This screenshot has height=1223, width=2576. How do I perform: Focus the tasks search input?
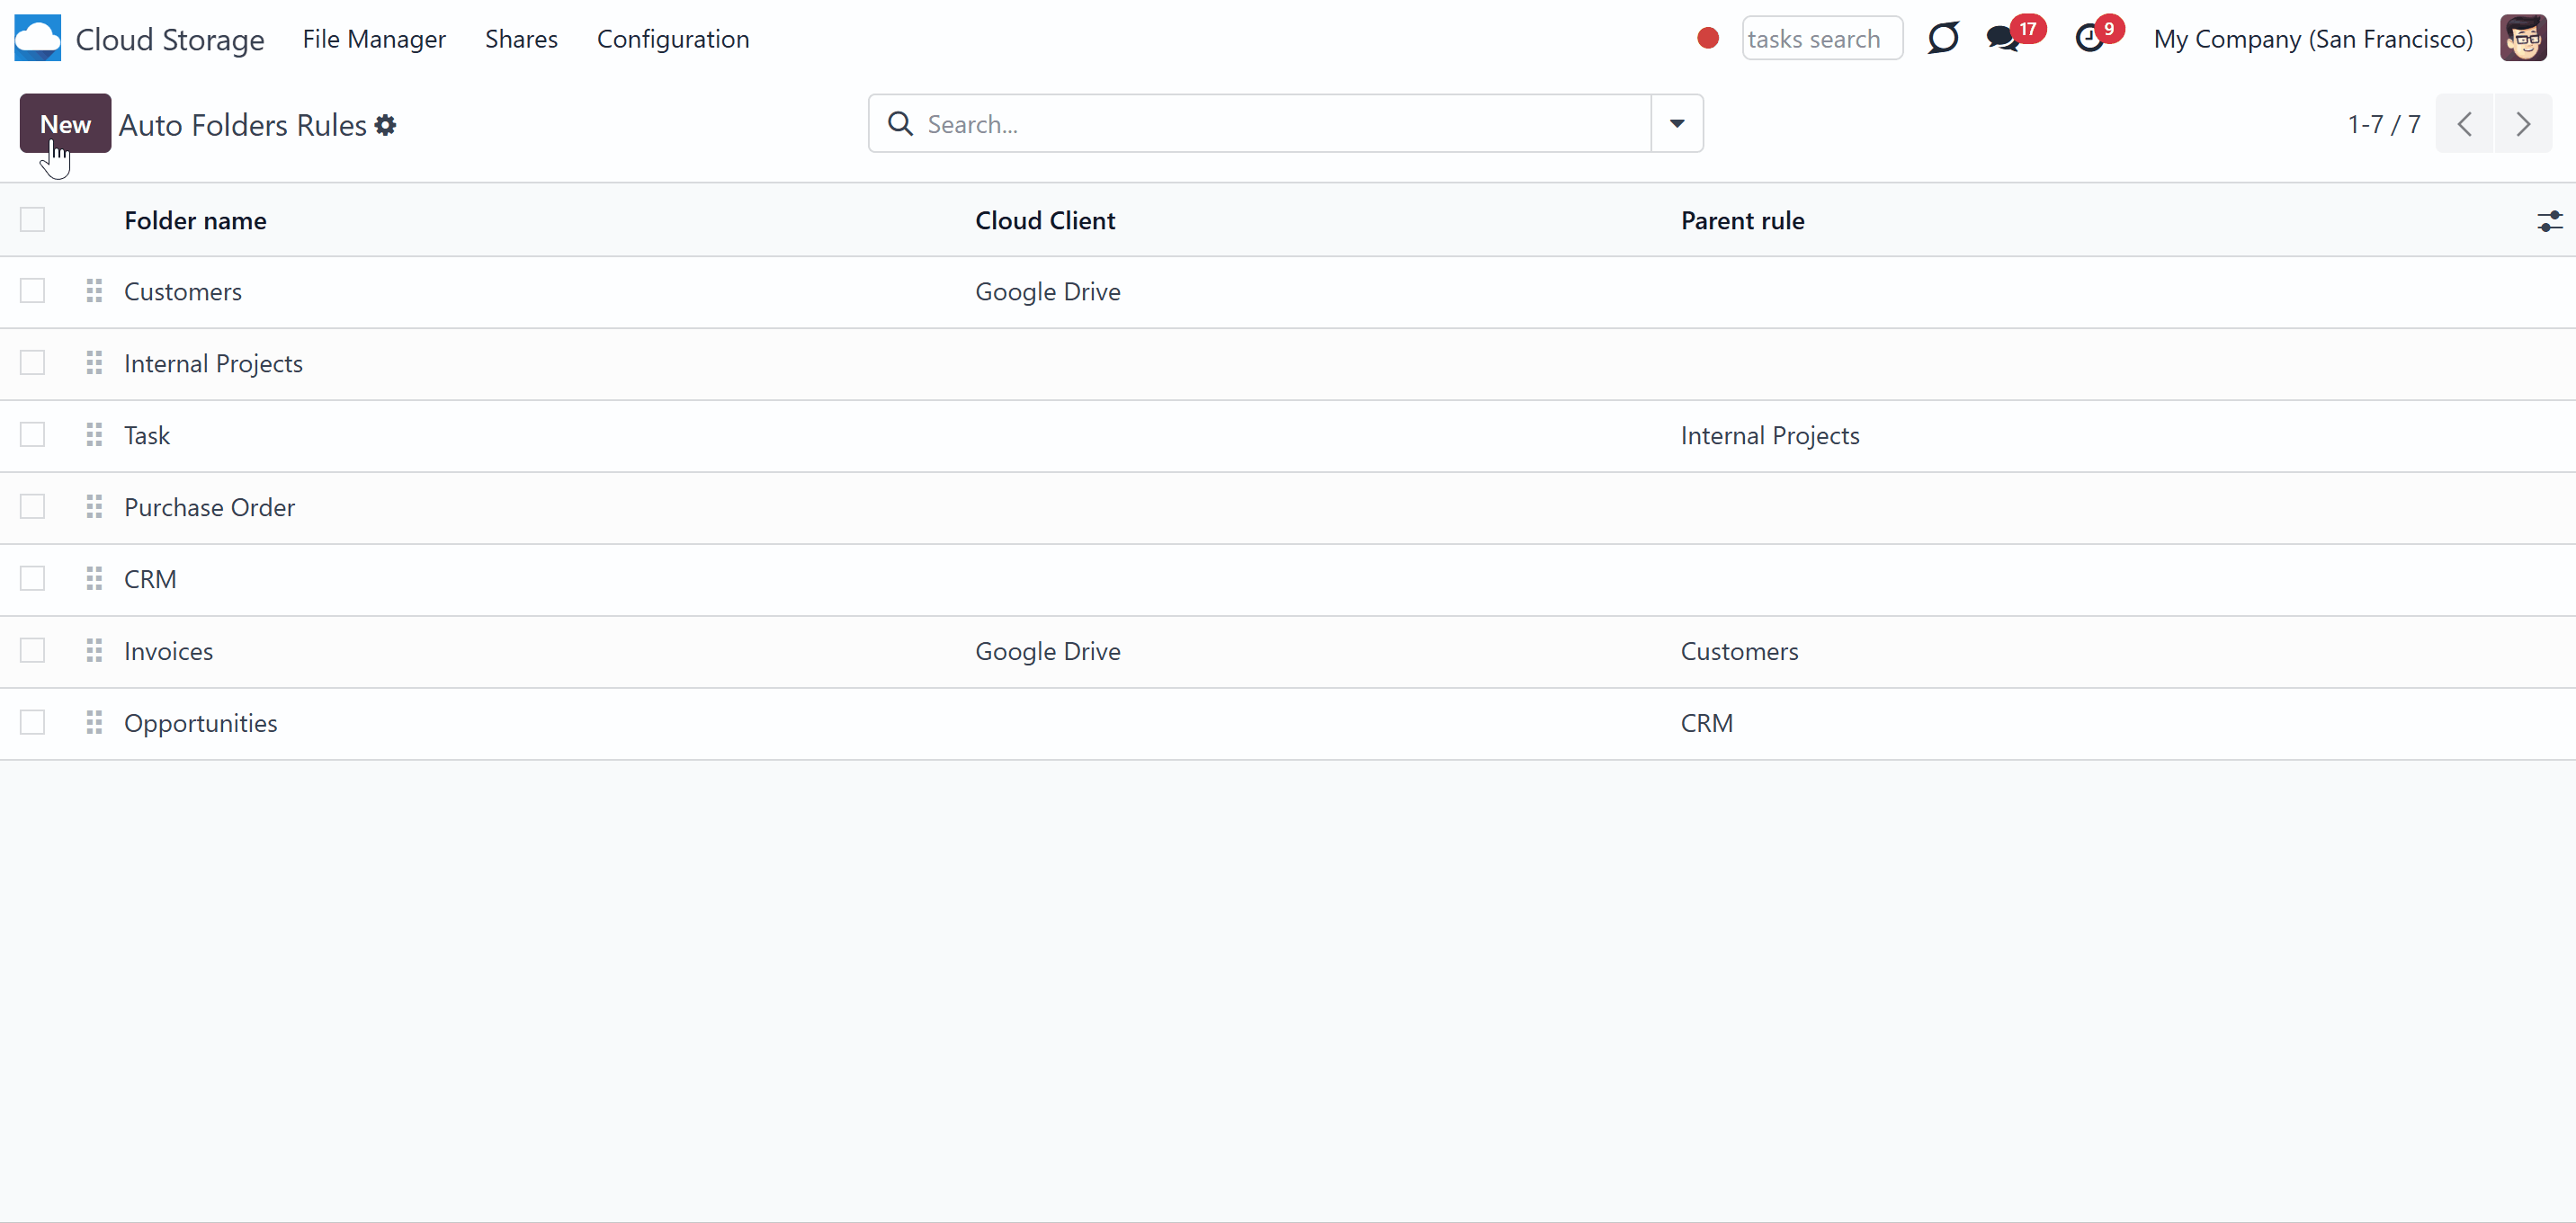point(1822,39)
